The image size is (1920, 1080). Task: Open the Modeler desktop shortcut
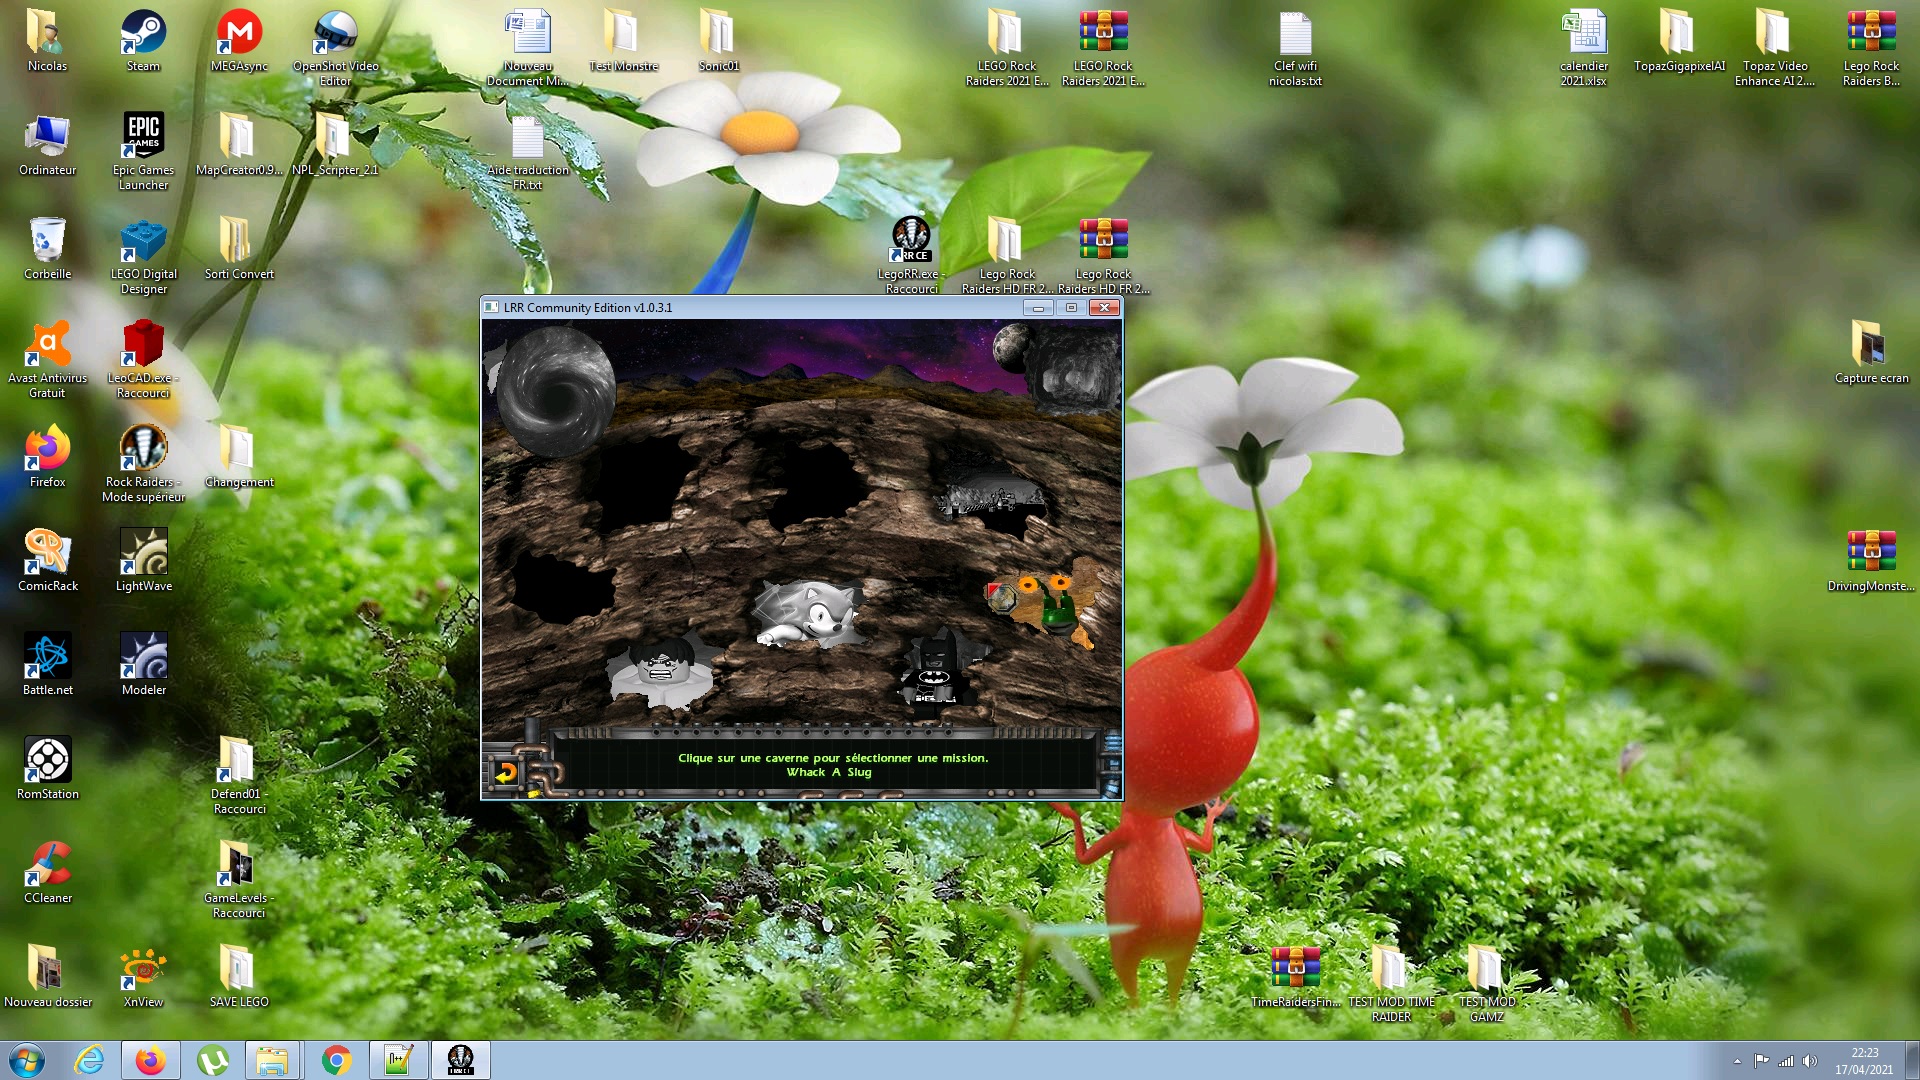[x=143, y=665]
